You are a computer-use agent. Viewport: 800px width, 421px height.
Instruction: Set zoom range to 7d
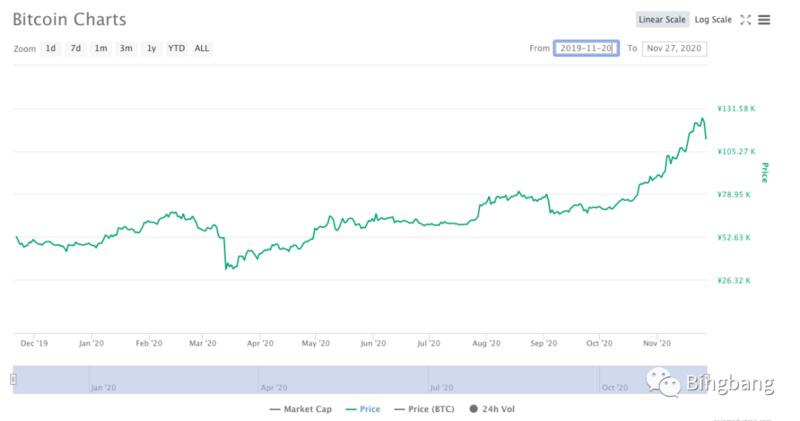(76, 48)
